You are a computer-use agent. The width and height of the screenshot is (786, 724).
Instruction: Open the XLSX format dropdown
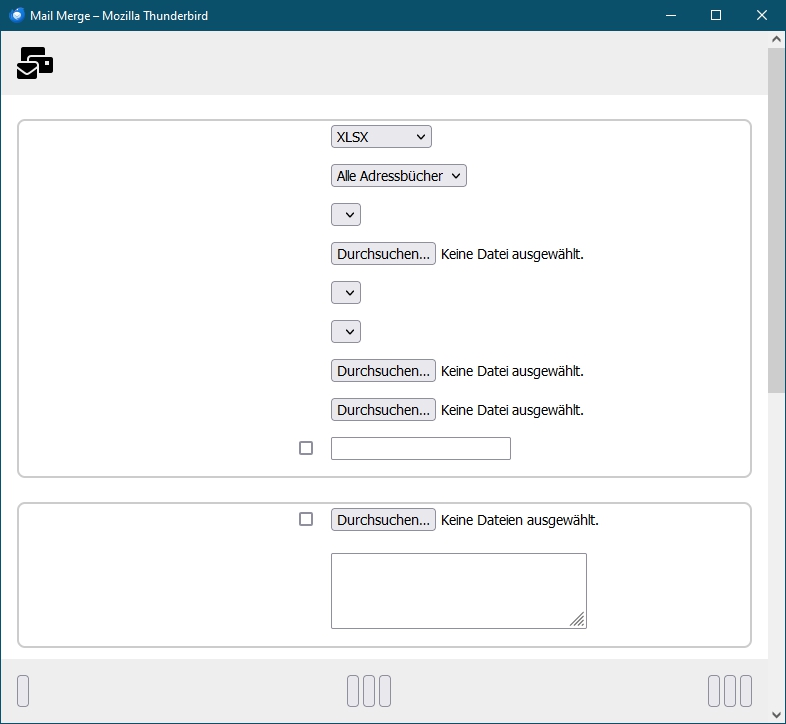pyautogui.click(x=380, y=137)
